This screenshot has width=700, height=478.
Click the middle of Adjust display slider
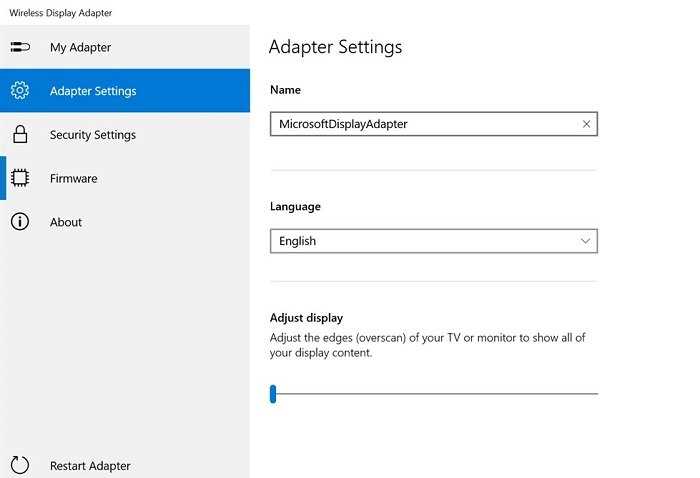click(x=434, y=394)
